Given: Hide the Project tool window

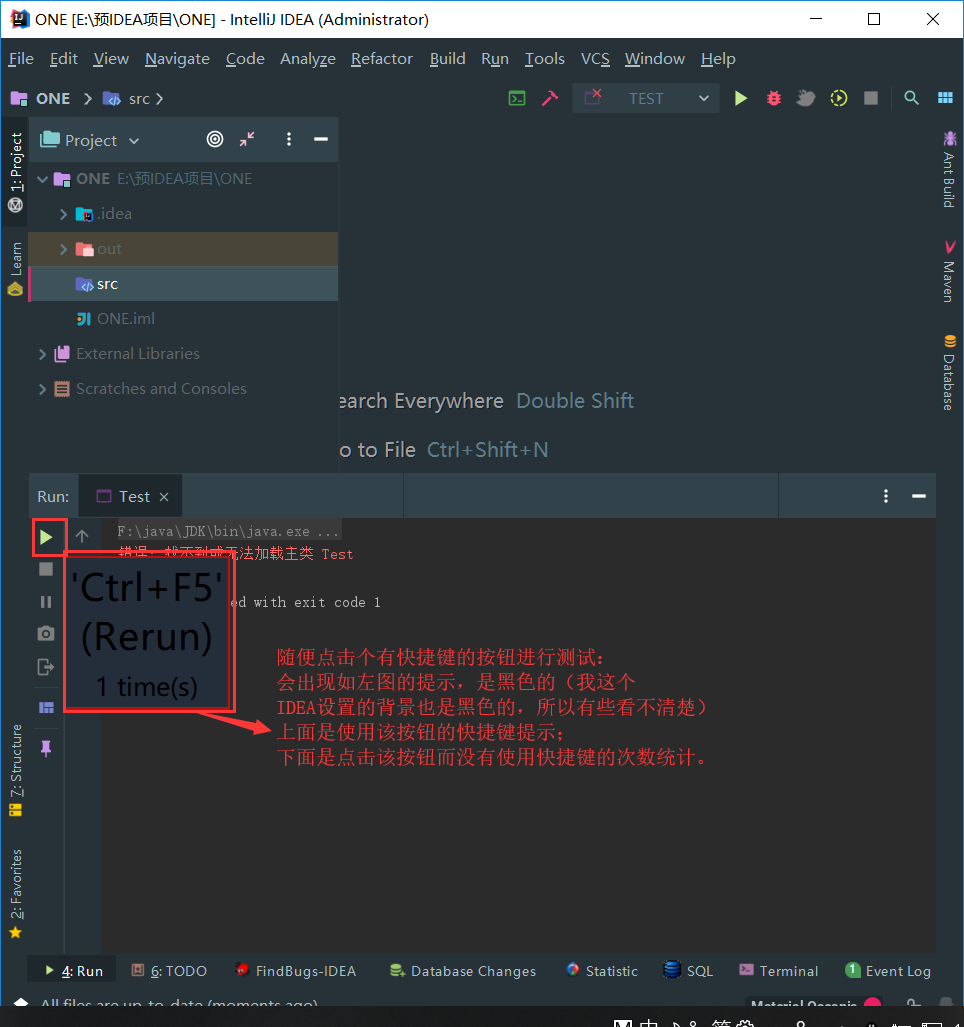Looking at the screenshot, I should tap(321, 139).
